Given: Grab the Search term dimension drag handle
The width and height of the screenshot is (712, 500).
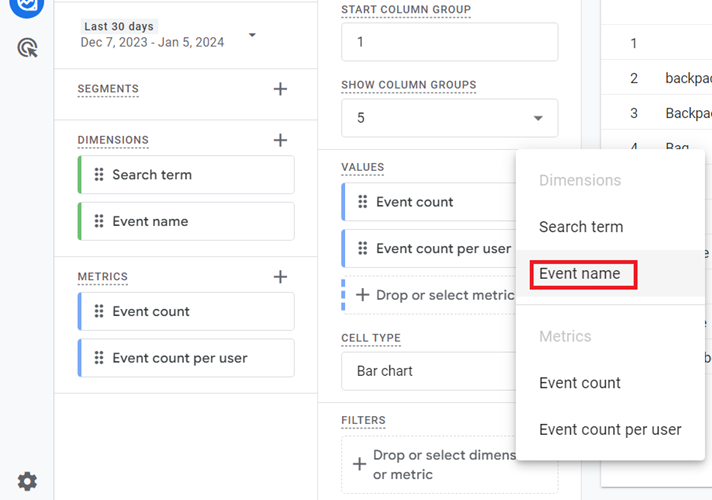Looking at the screenshot, I should (99, 175).
